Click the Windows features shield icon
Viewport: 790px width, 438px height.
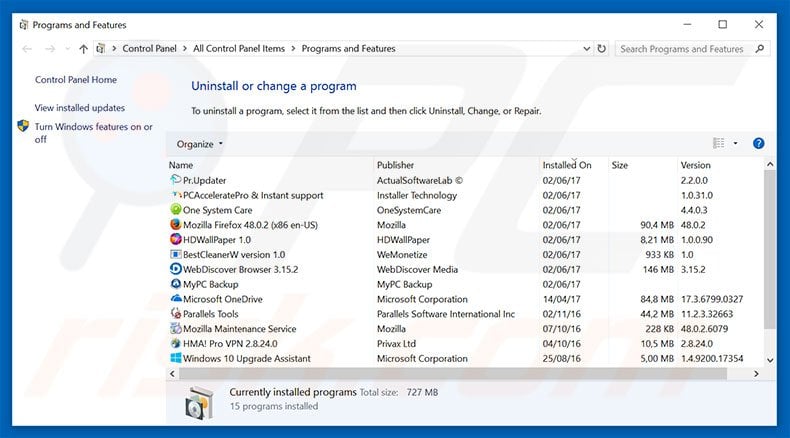coord(23,126)
